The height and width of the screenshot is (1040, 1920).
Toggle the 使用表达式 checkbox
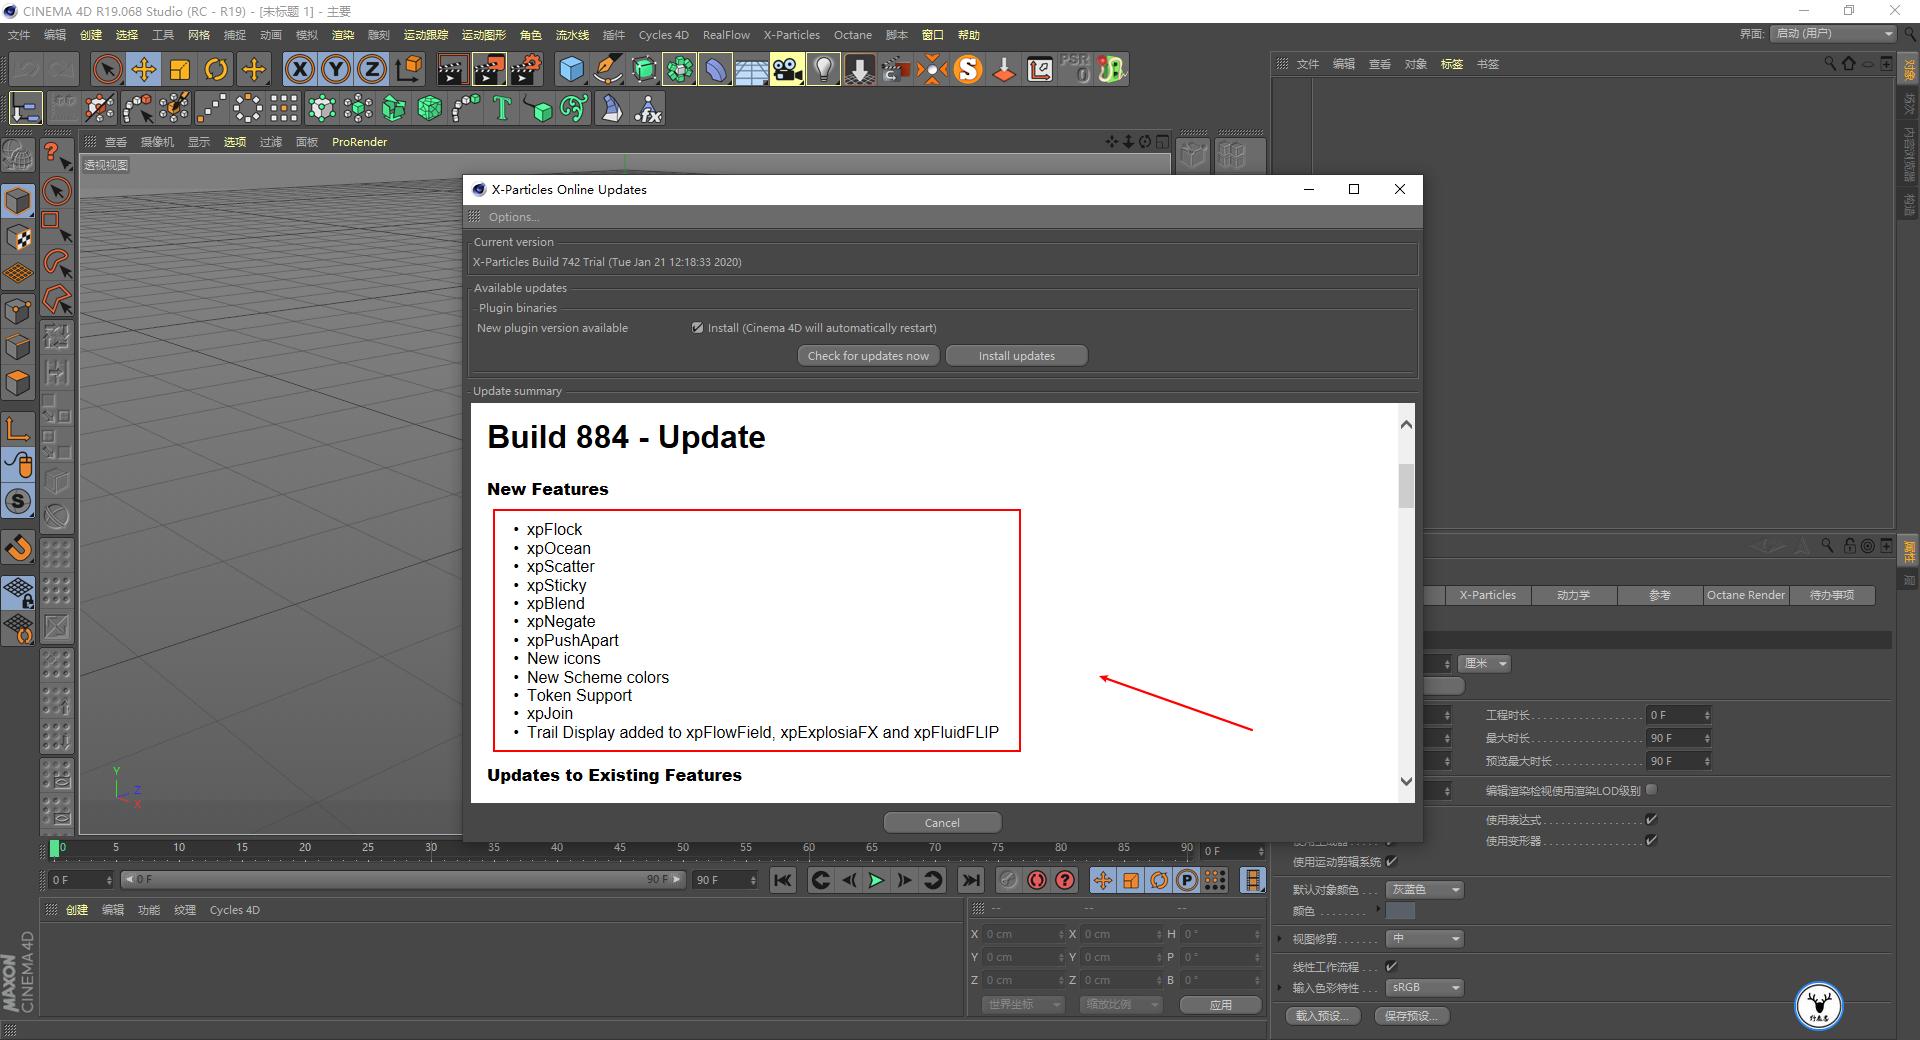click(x=1651, y=820)
